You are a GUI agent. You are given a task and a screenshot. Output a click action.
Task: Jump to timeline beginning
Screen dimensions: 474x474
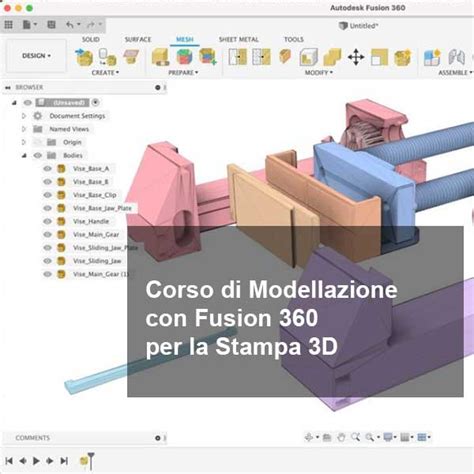[x=9, y=461]
